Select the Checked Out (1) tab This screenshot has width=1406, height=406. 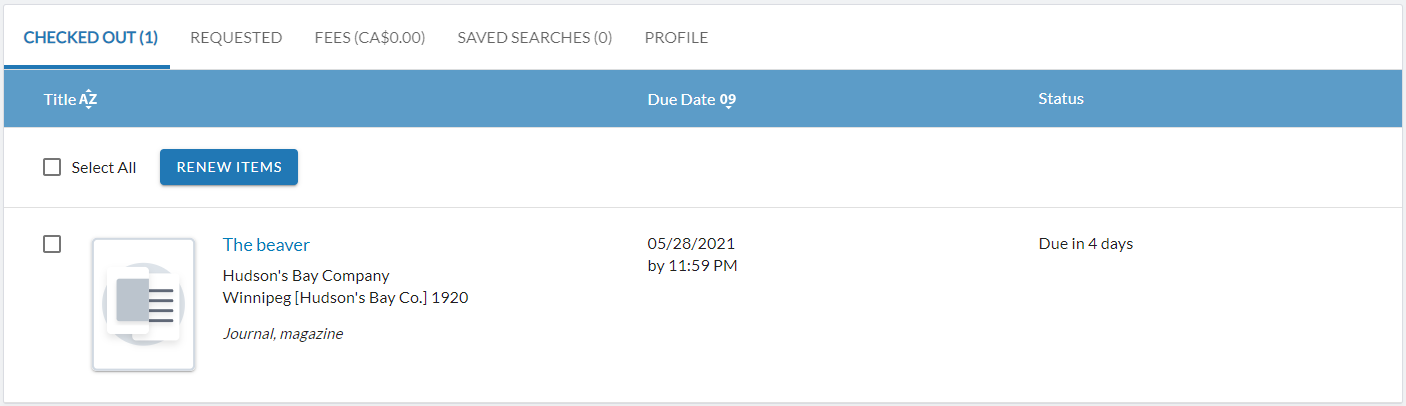[91, 37]
